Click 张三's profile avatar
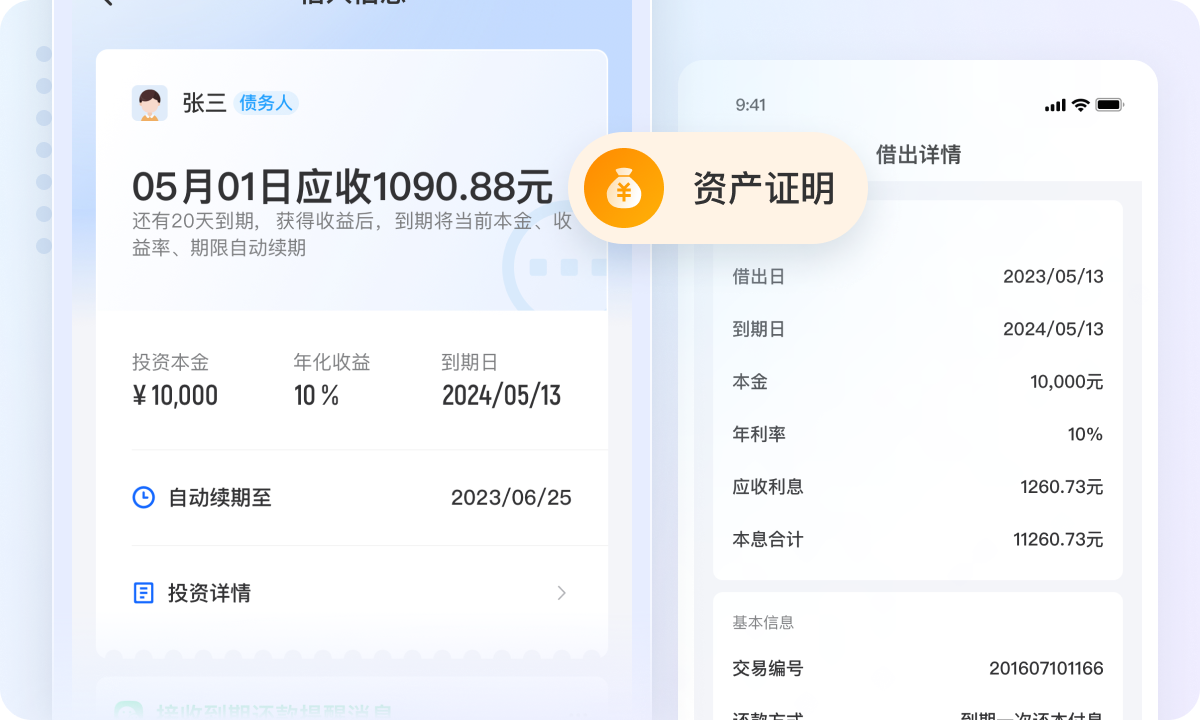 150,103
